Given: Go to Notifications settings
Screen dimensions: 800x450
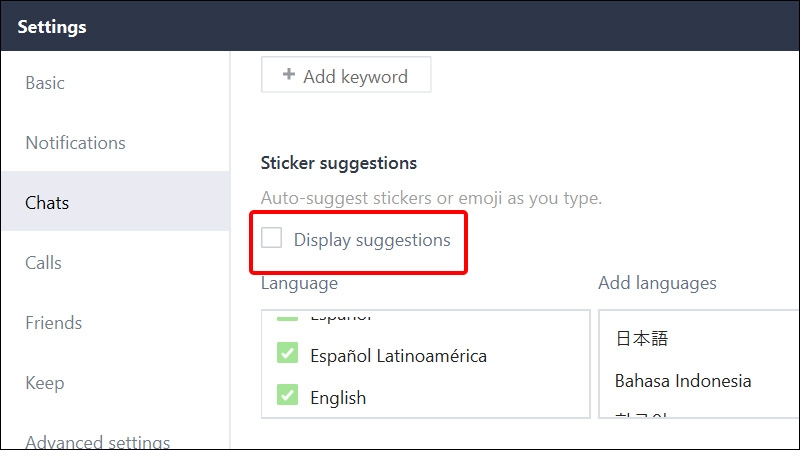Looking at the screenshot, I should tap(76, 143).
